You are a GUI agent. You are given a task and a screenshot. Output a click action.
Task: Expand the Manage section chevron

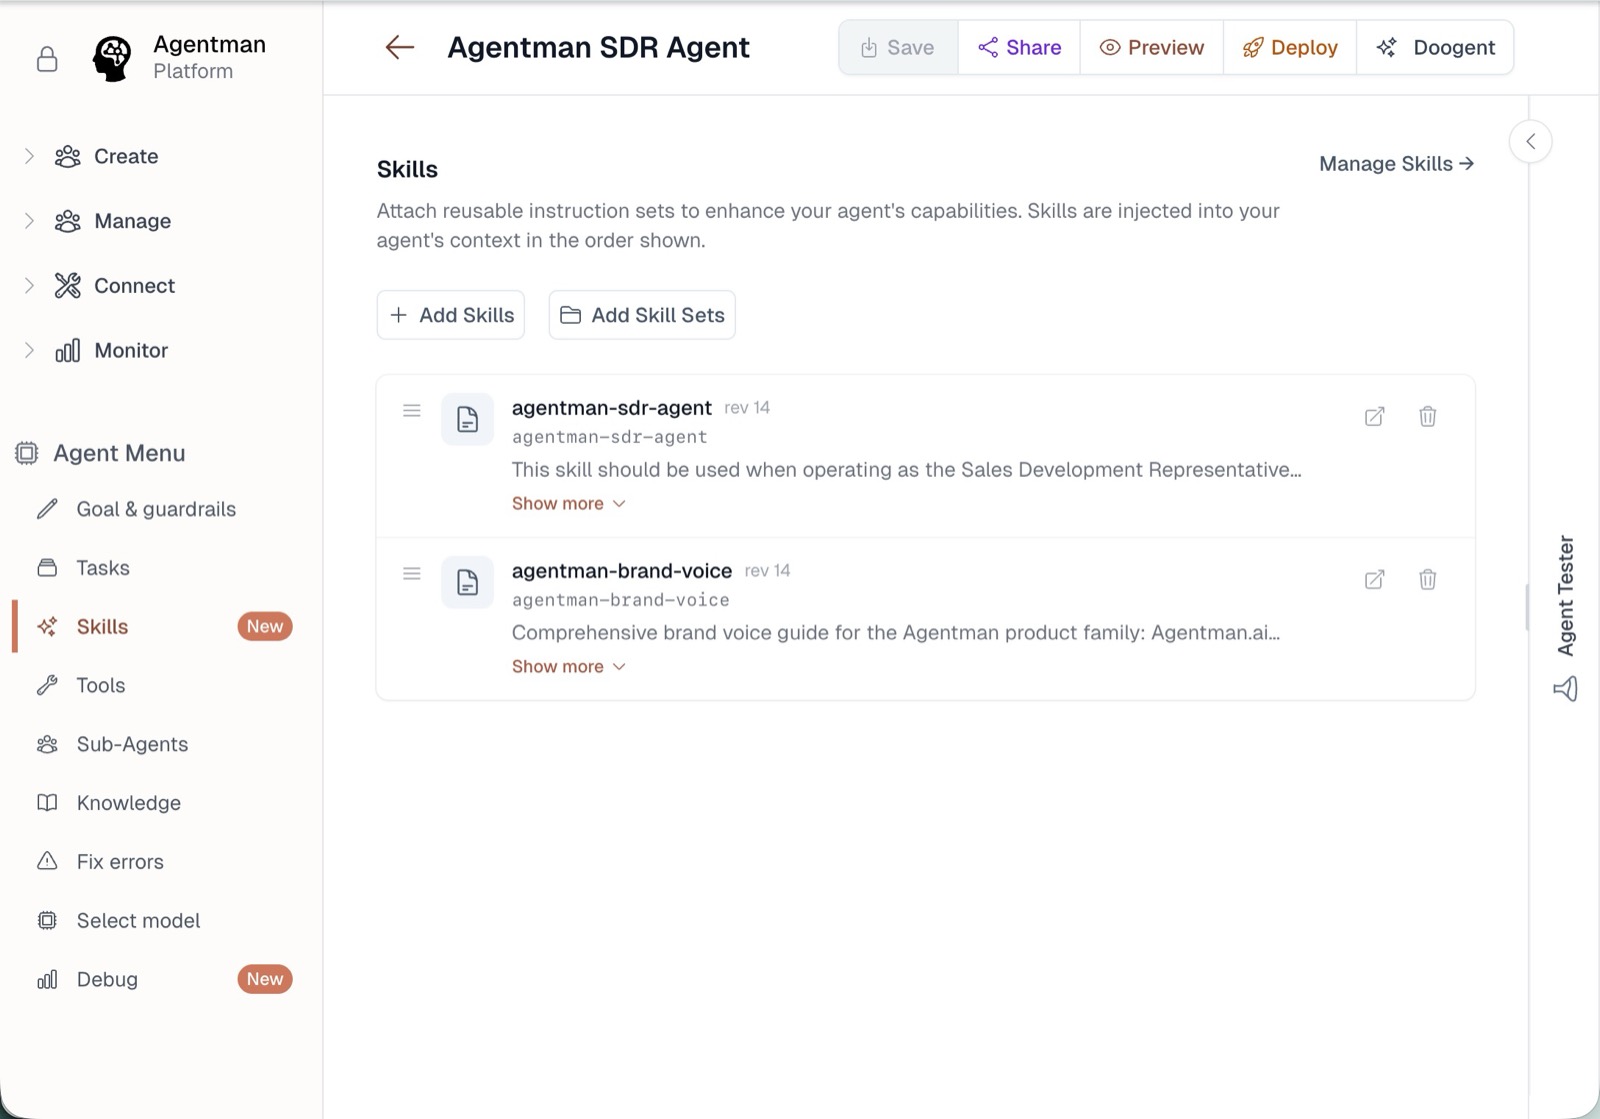(29, 221)
